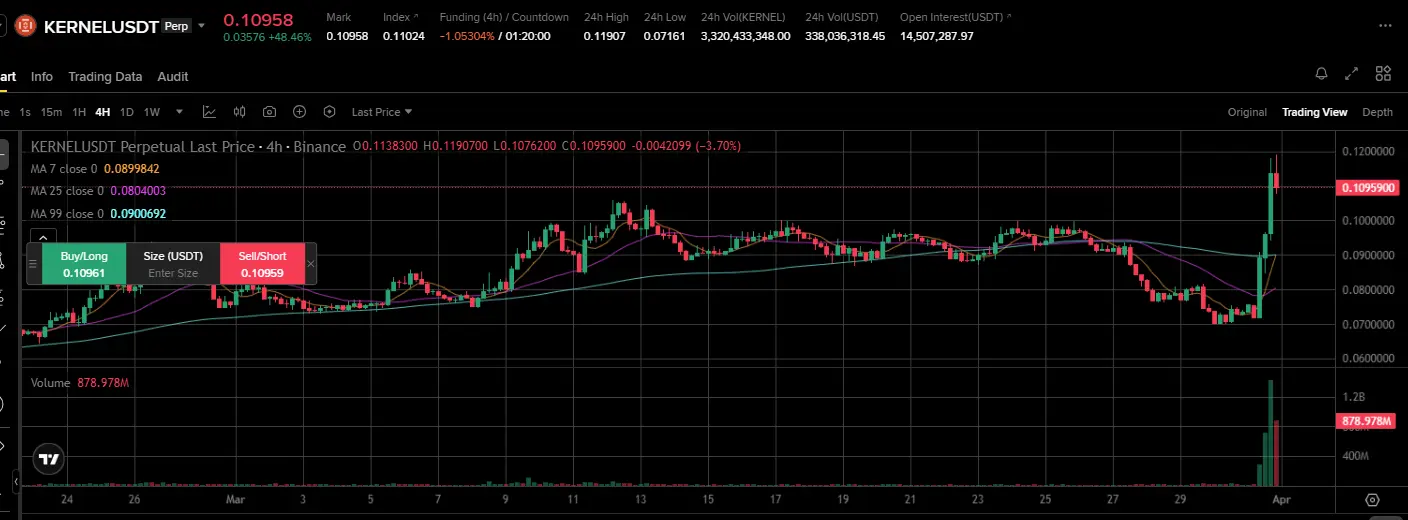
Task: Click the Funding (4h) / Countdown label
Action: [505, 17]
